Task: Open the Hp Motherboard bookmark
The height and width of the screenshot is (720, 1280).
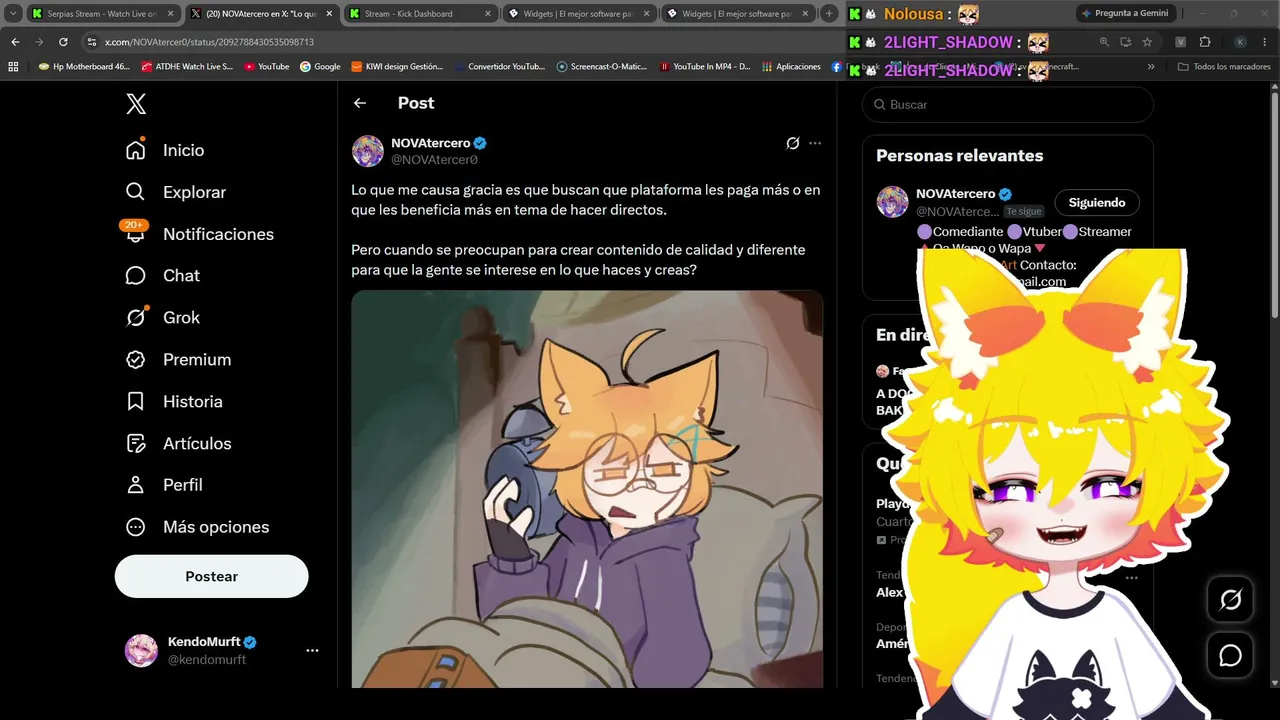Action: tap(84, 67)
